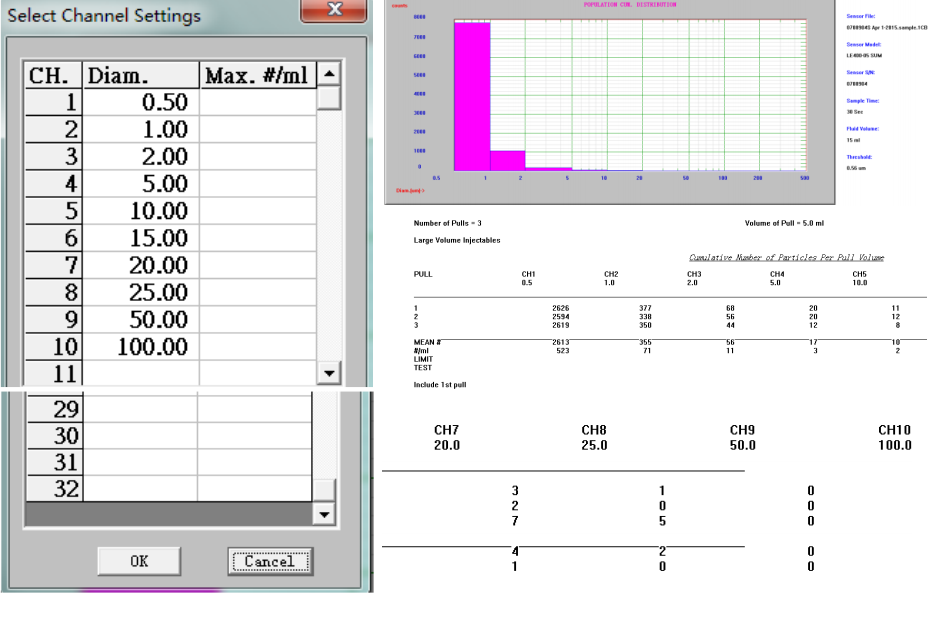Image resolution: width=933 pixels, height=626 pixels.
Task: Click the OK button
Action: pos(139,561)
